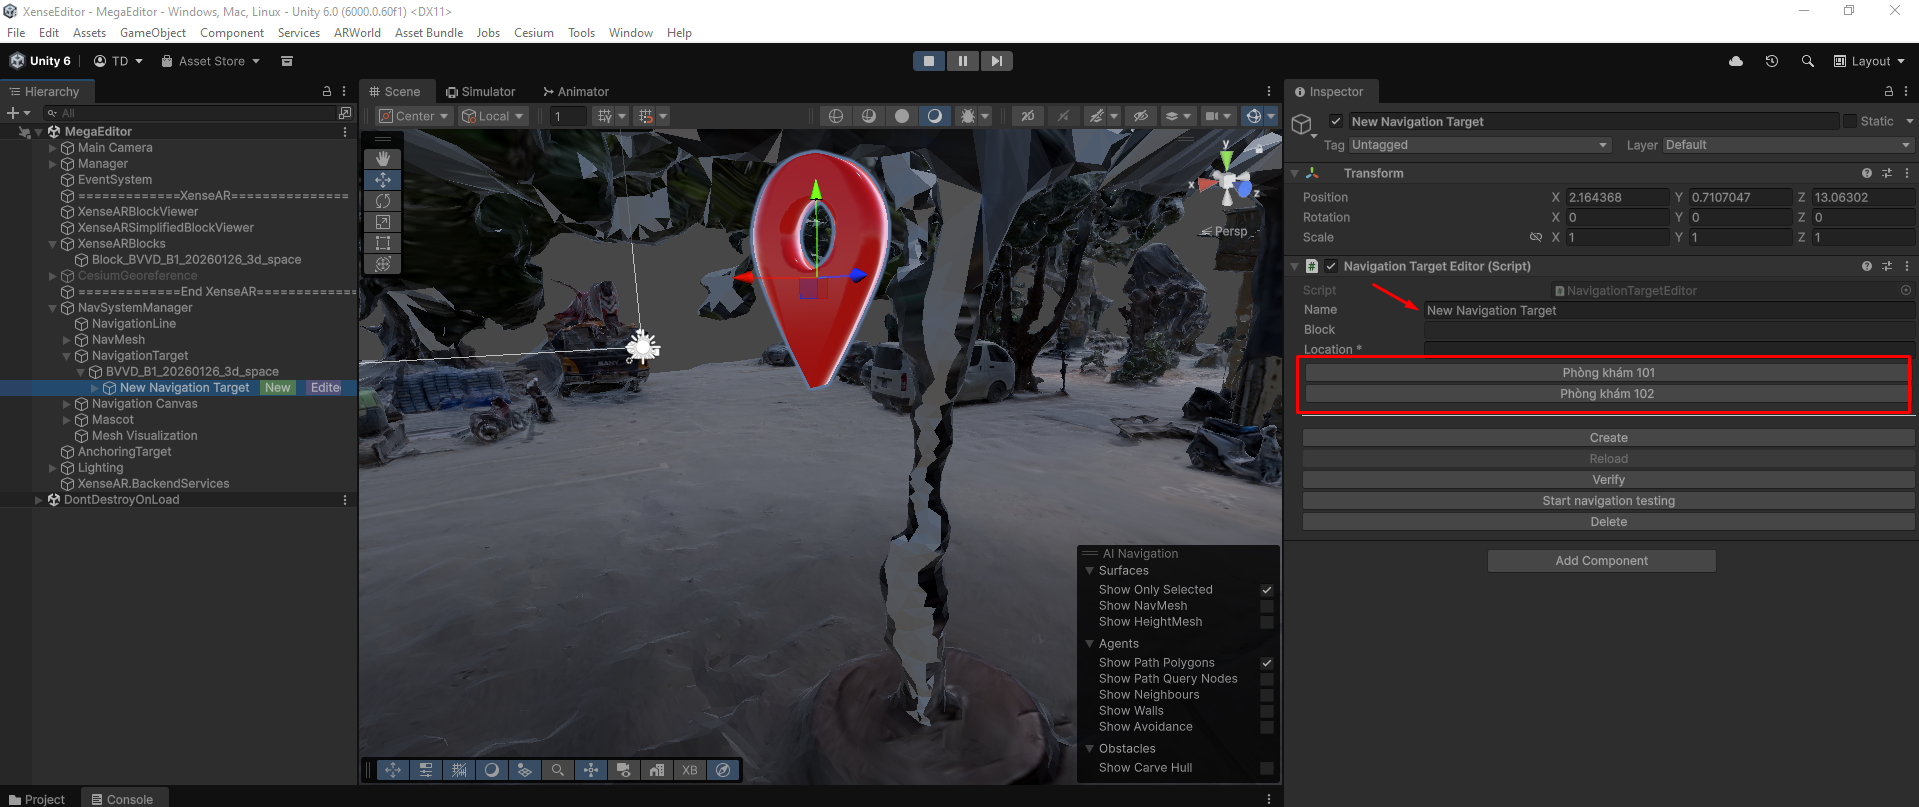This screenshot has width=1919, height=807.
Task: Open the Unity search magnifier icon
Action: (x=1807, y=61)
